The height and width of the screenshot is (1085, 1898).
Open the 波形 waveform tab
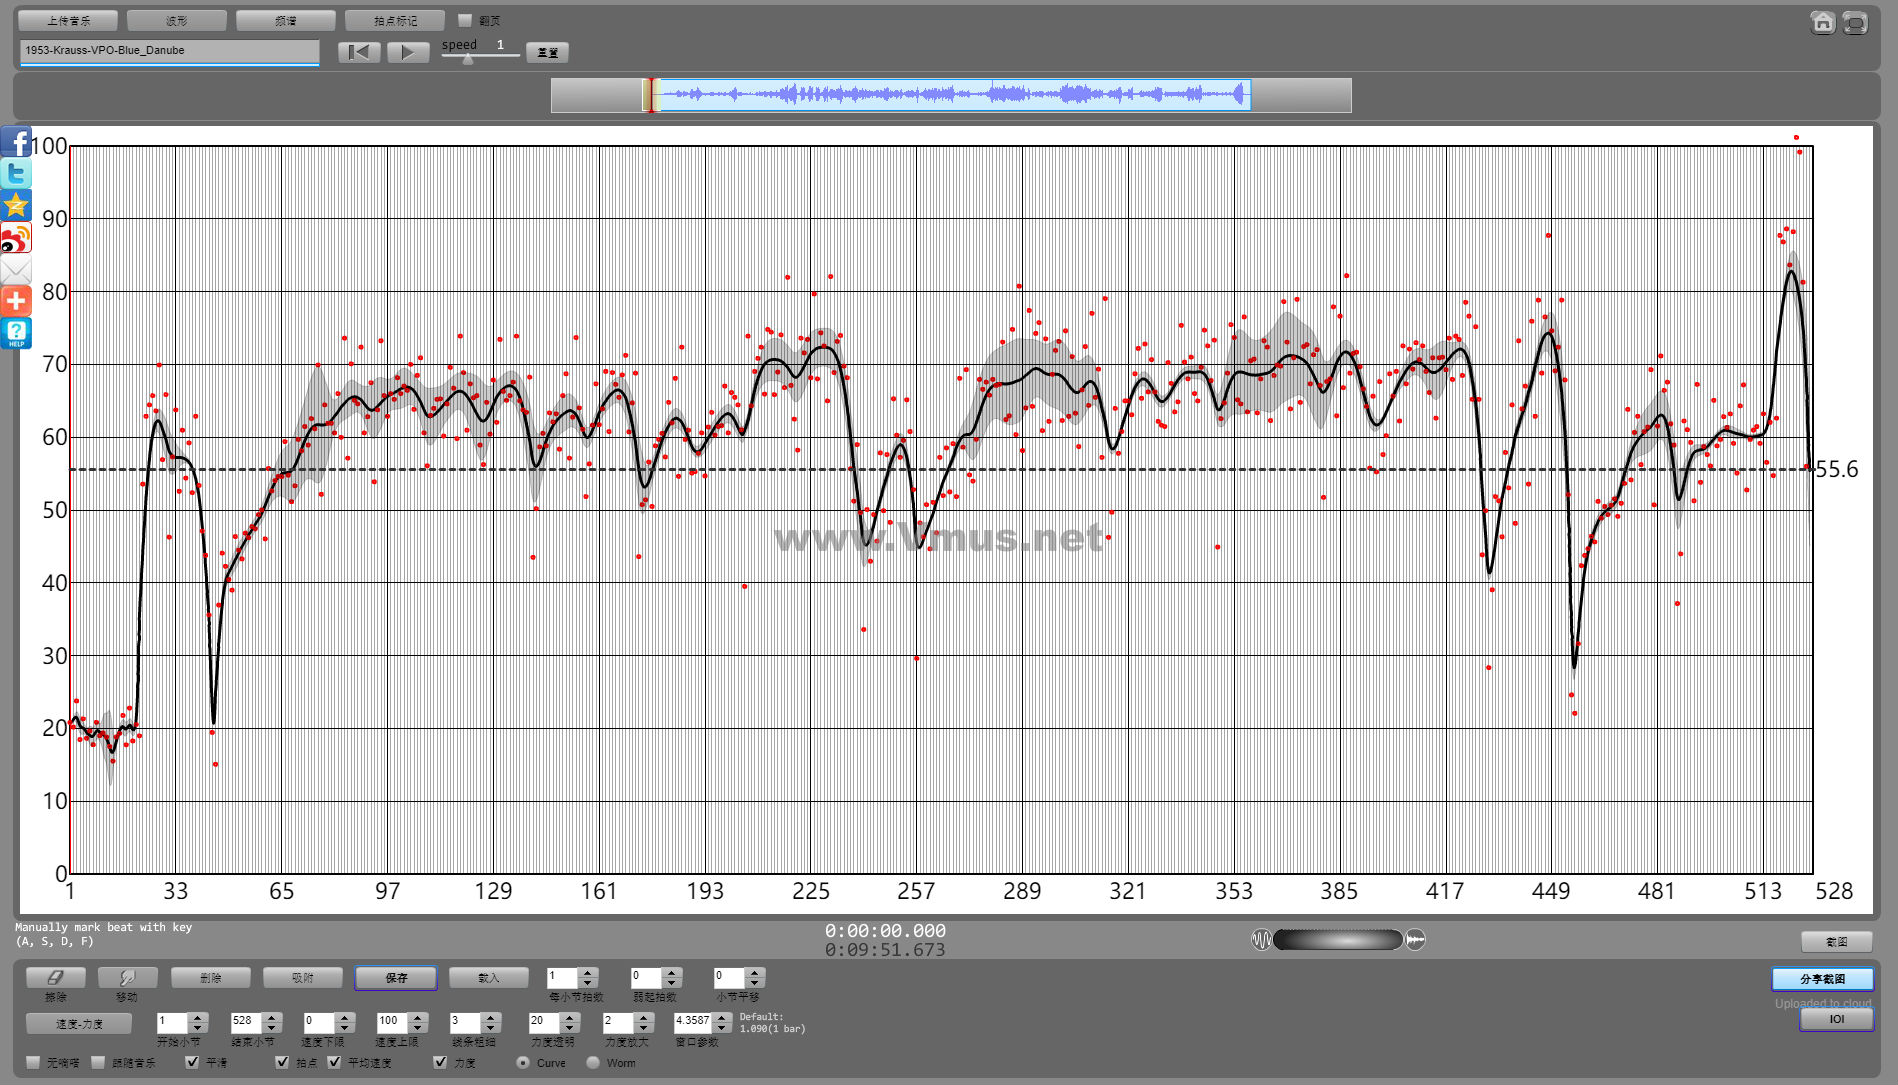pyautogui.click(x=177, y=21)
